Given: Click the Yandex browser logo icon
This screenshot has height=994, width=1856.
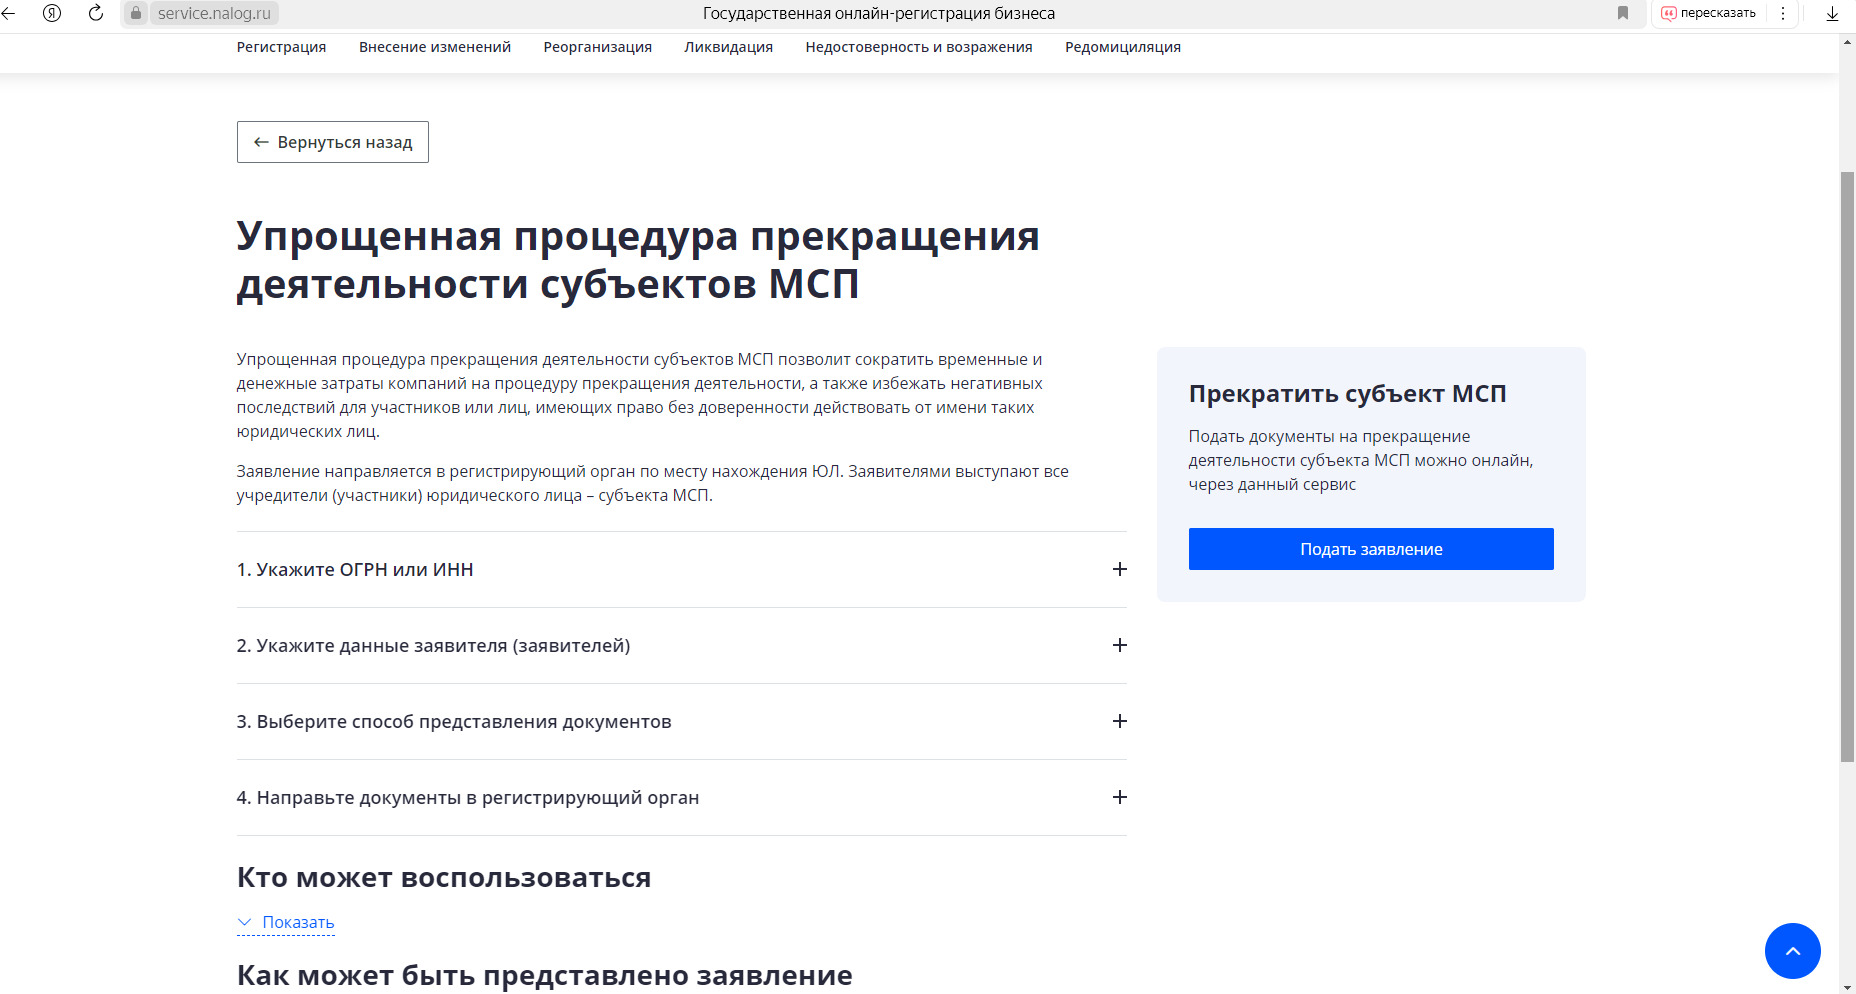Looking at the screenshot, I should point(53,14).
